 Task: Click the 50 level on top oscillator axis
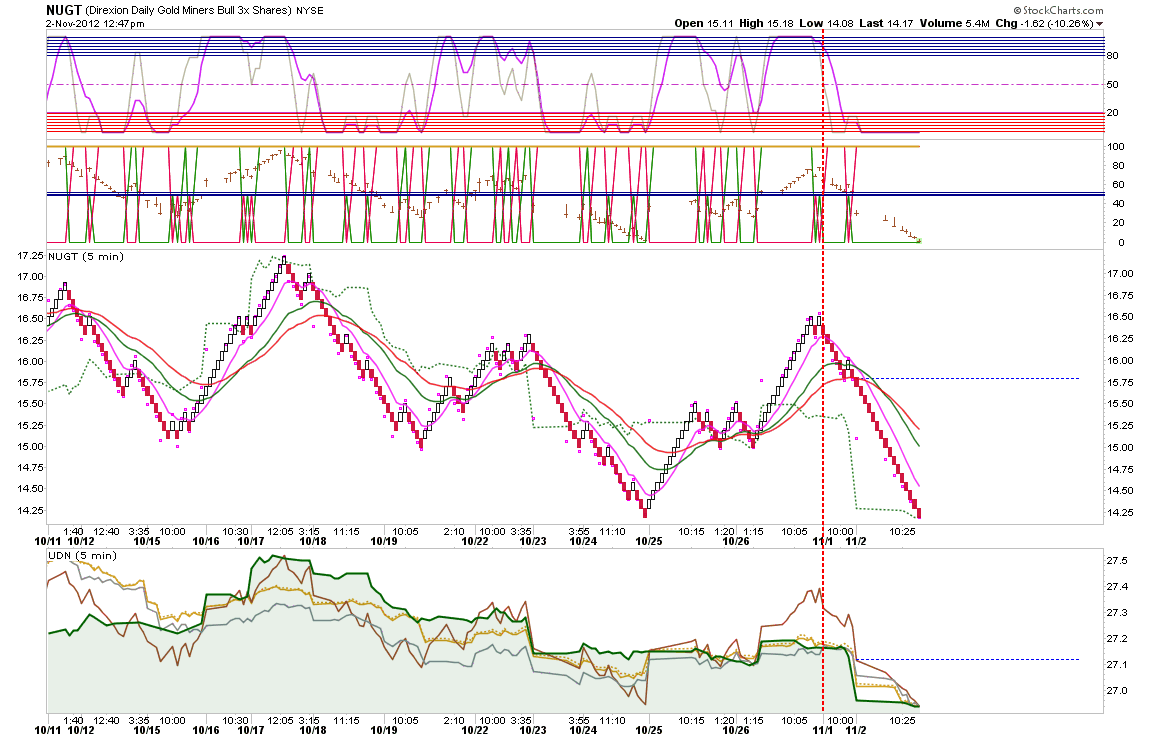click(x=1113, y=85)
